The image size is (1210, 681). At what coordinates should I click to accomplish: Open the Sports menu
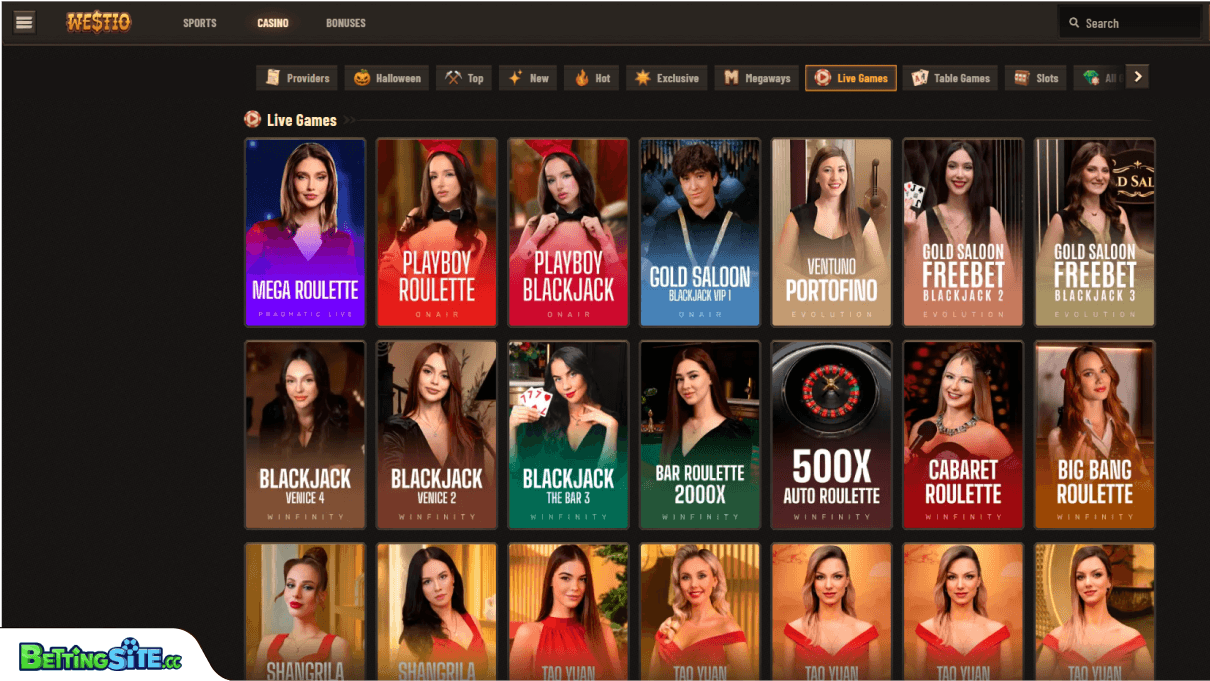pyautogui.click(x=200, y=23)
